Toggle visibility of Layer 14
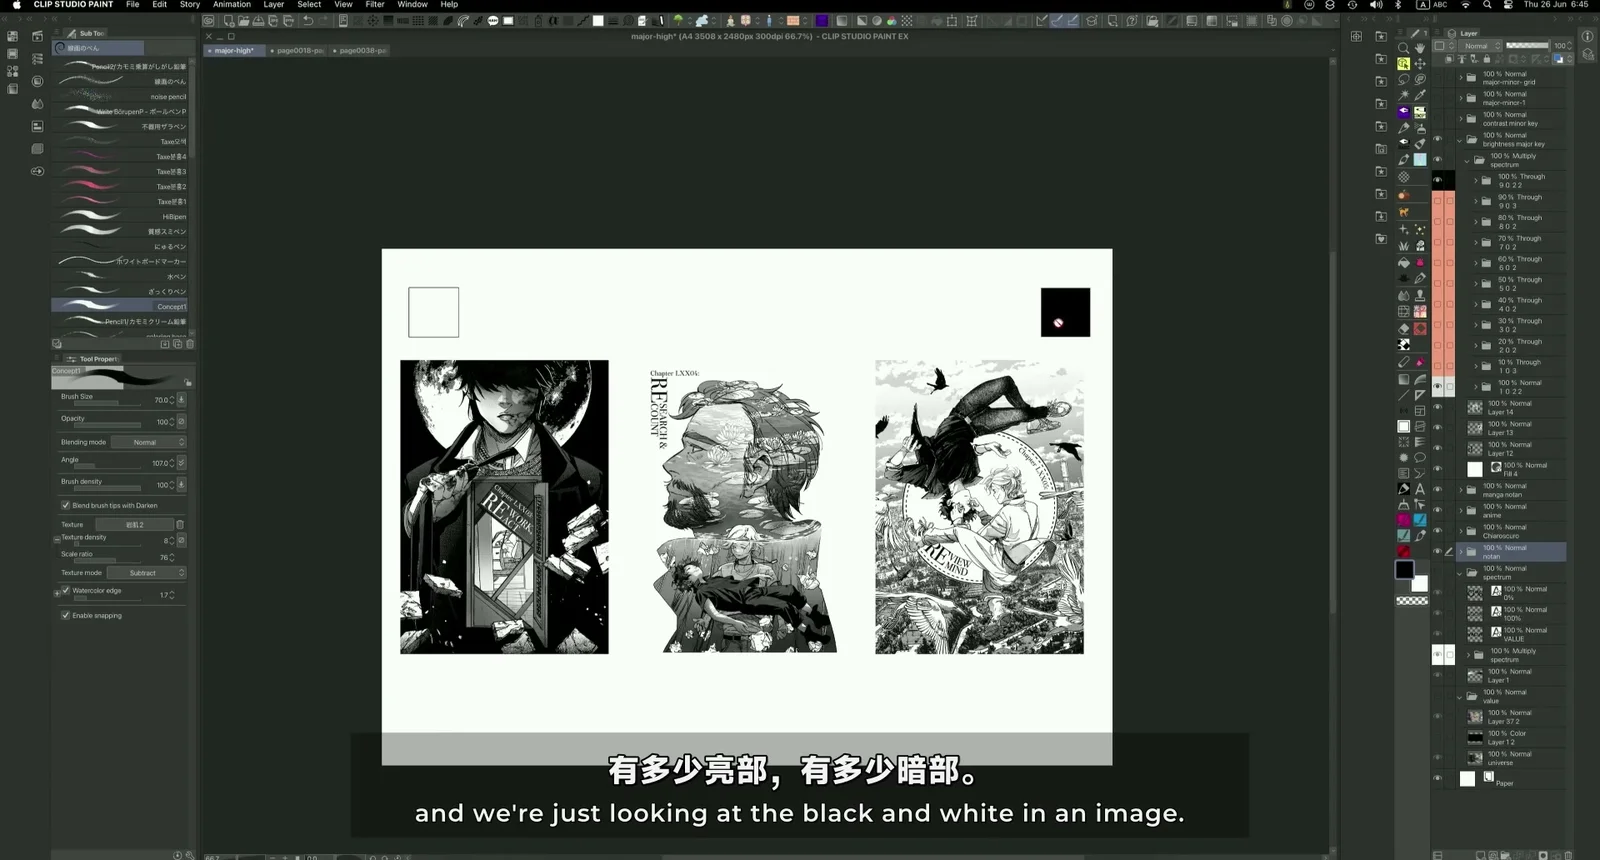1600x860 pixels. tap(1438, 407)
